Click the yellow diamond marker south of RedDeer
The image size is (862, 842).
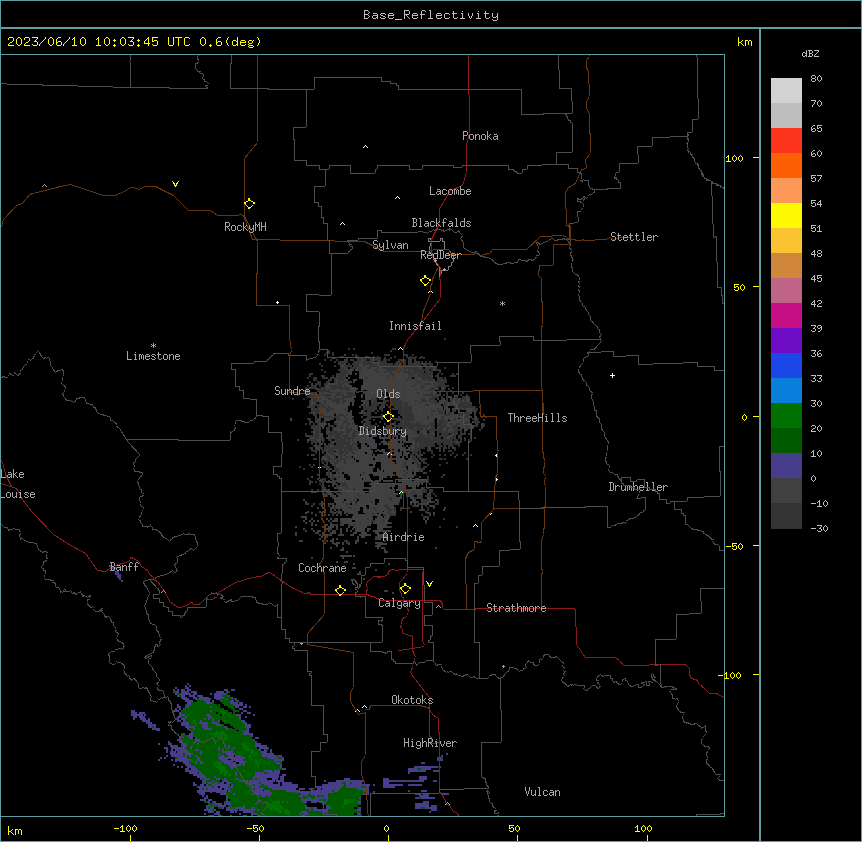click(x=425, y=281)
